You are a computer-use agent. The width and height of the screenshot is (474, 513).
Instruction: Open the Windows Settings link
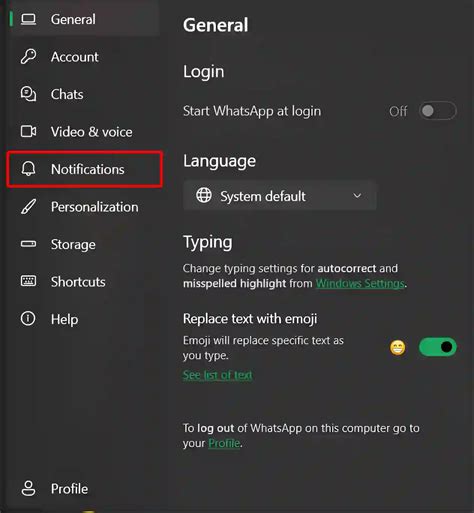tap(360, 283)
